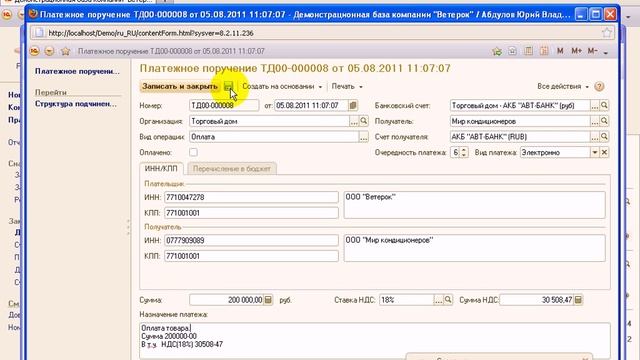Image resolution: width=640 pixels, height=360 pixels.
Task: Click the Получатель field Мир кондиционеров
Action: [x=520, y=121]
